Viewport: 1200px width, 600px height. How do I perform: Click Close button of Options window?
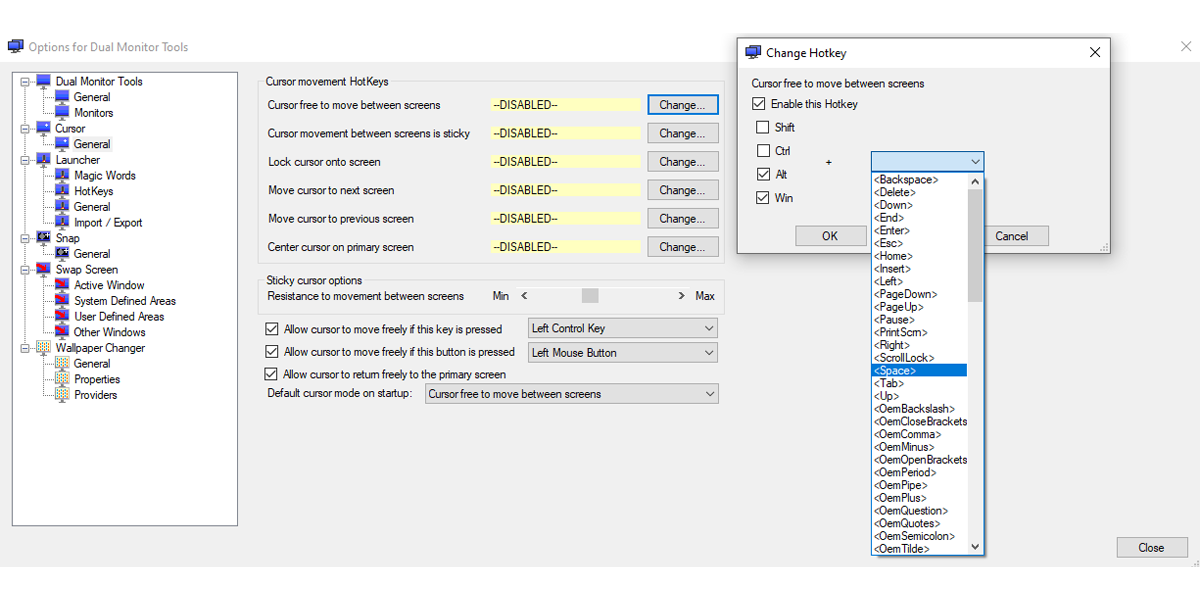(1151, 547)
